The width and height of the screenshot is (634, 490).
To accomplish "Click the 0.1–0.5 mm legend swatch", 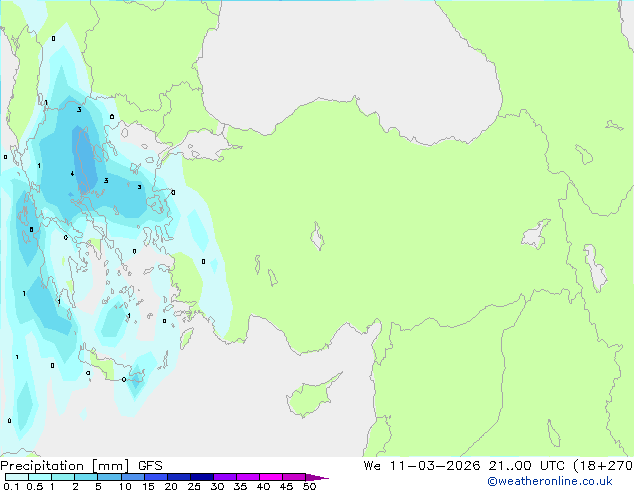I will pos(17,477).
